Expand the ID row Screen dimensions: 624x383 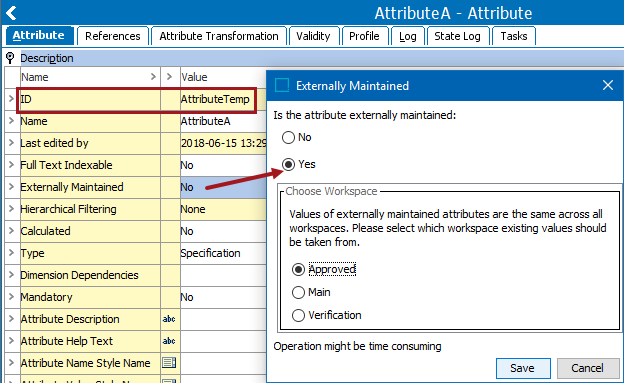point(12,99)
